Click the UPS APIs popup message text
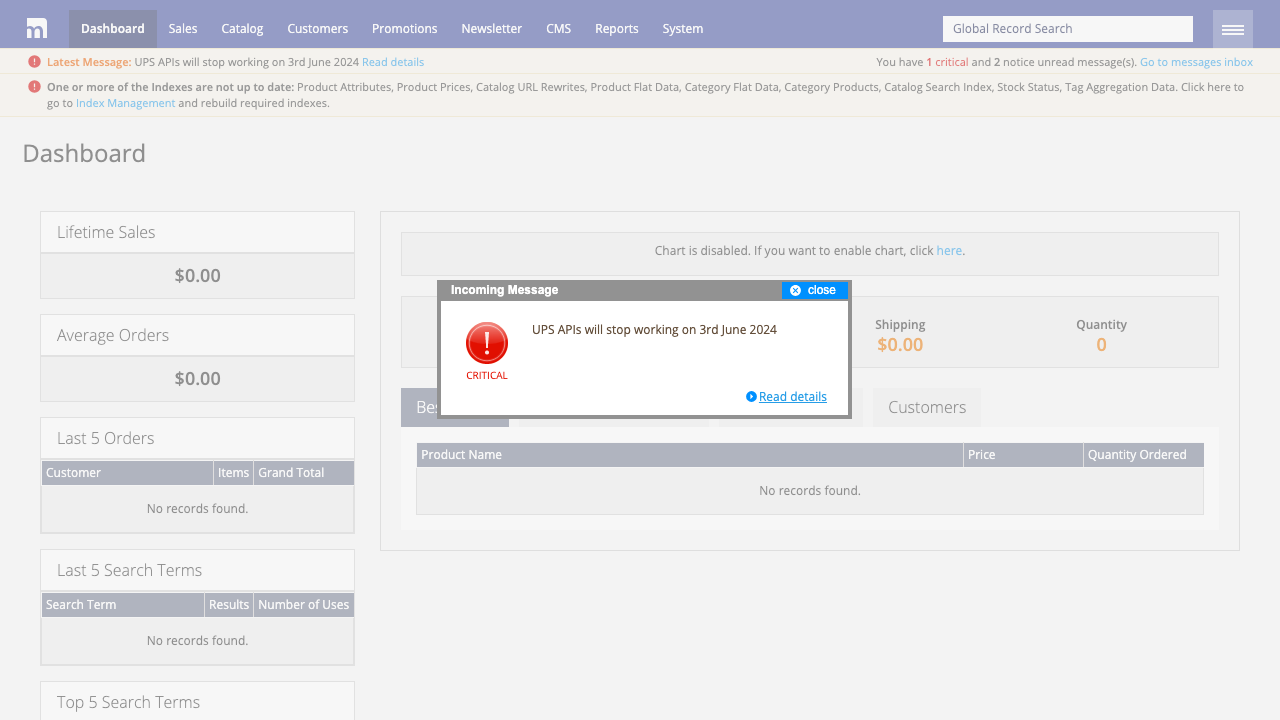 [x=654, y=330]
